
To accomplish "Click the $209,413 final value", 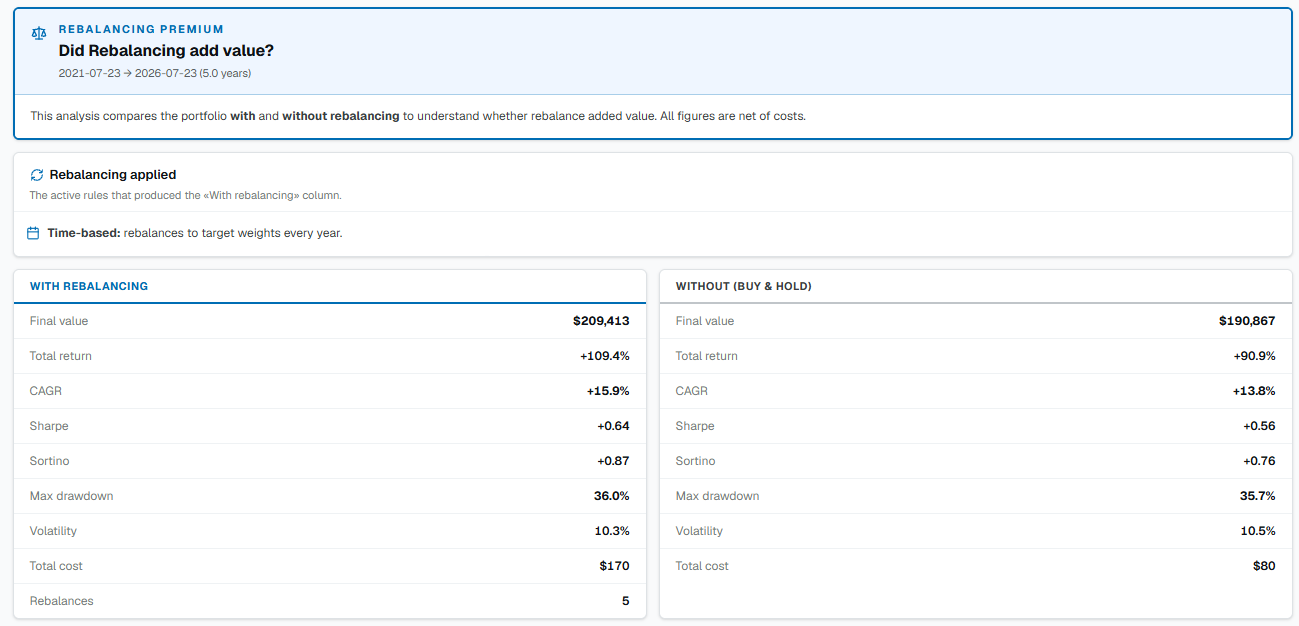I will click(601, 321).
